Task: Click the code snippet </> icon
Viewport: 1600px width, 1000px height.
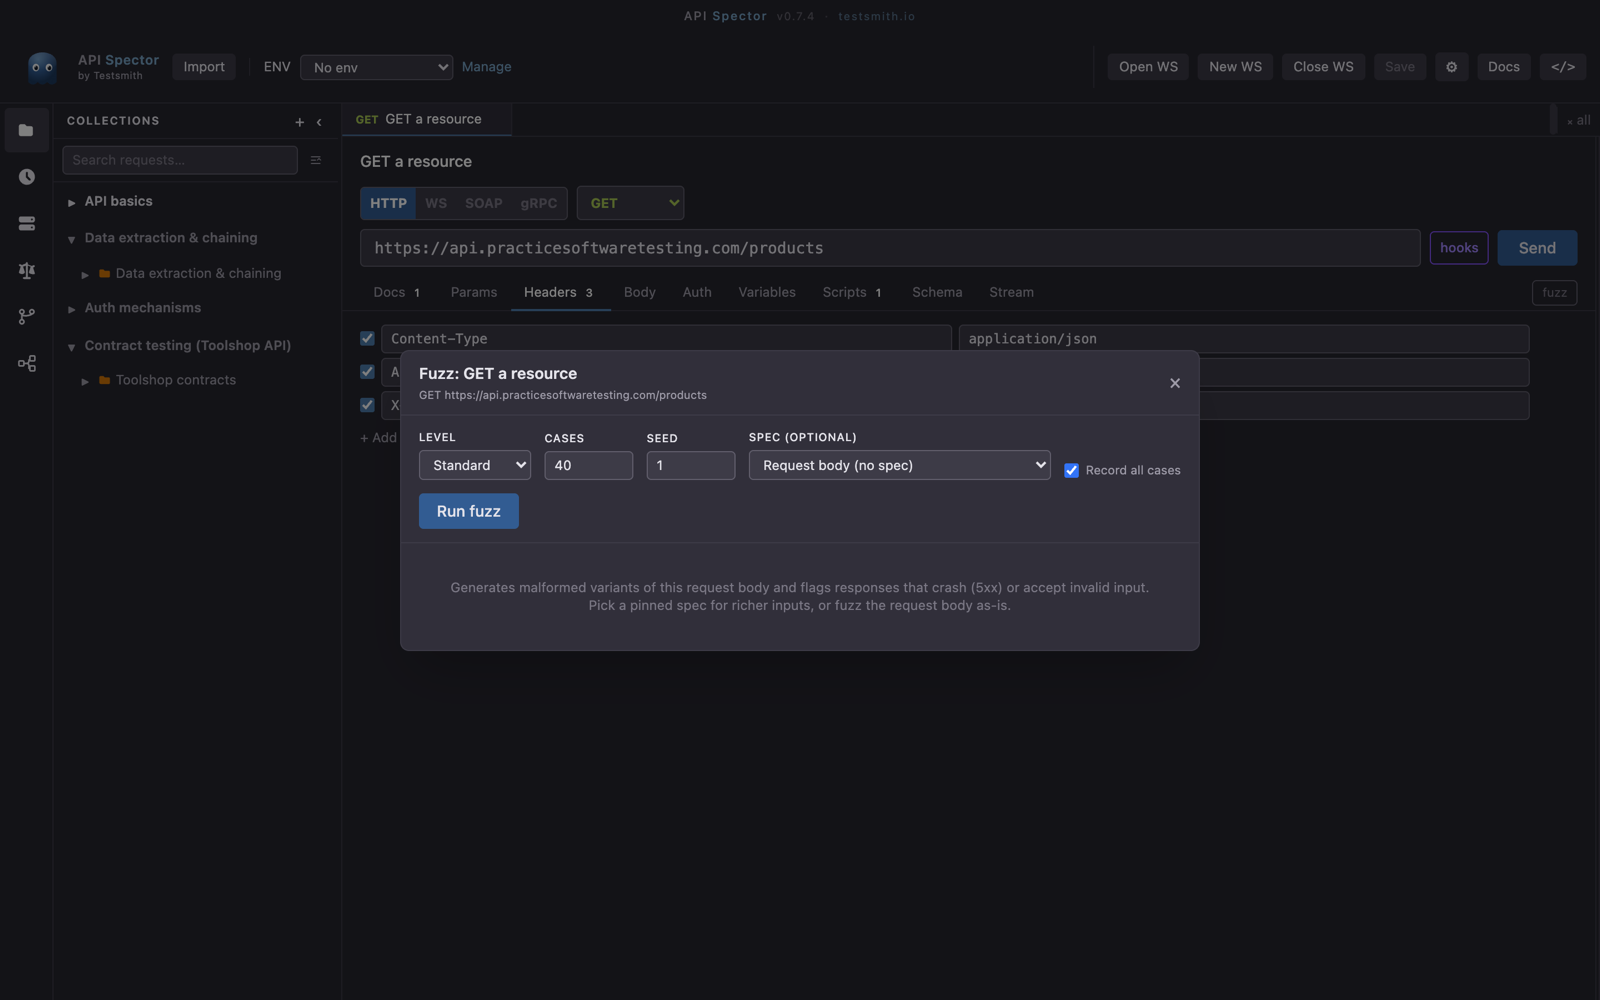Action: pyautogui.click(x=1563, y=67)
